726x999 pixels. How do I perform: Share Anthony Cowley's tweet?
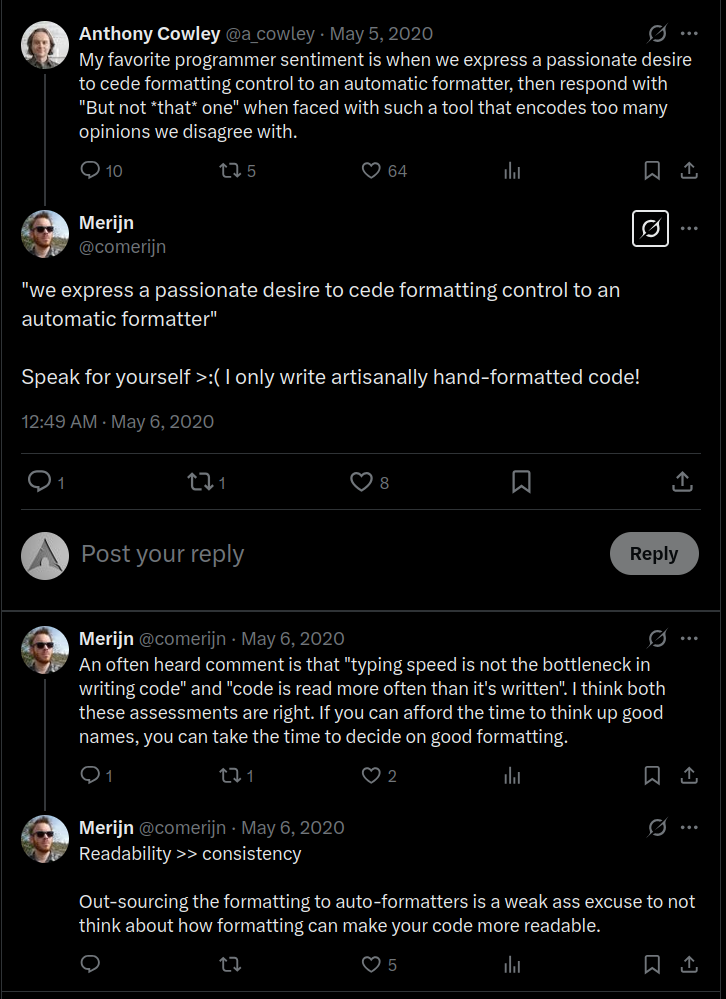point(689,171)
